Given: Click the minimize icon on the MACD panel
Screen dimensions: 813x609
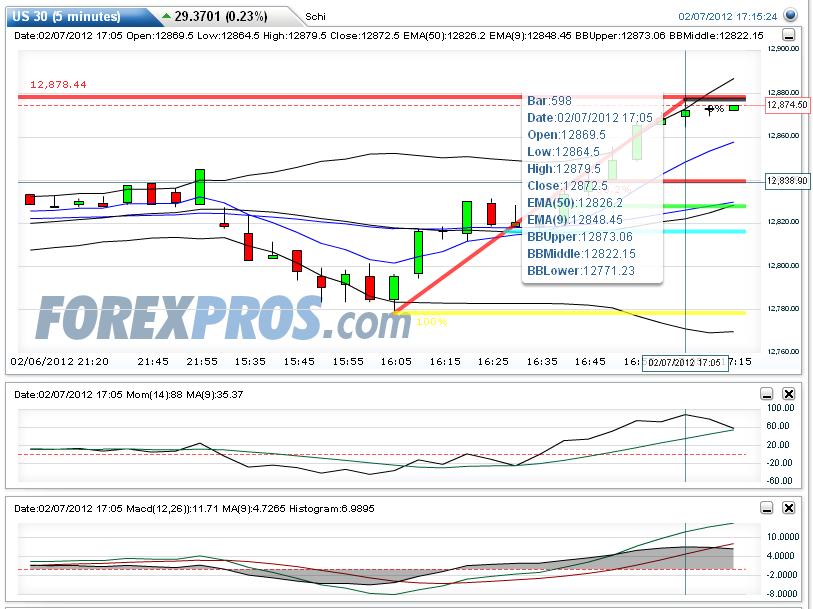Looking at the screenshot, I should [767, 507].
